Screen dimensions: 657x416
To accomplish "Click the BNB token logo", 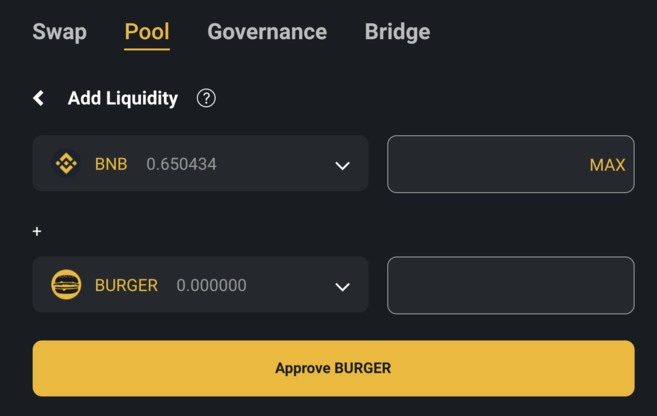I will coord(66,163).
